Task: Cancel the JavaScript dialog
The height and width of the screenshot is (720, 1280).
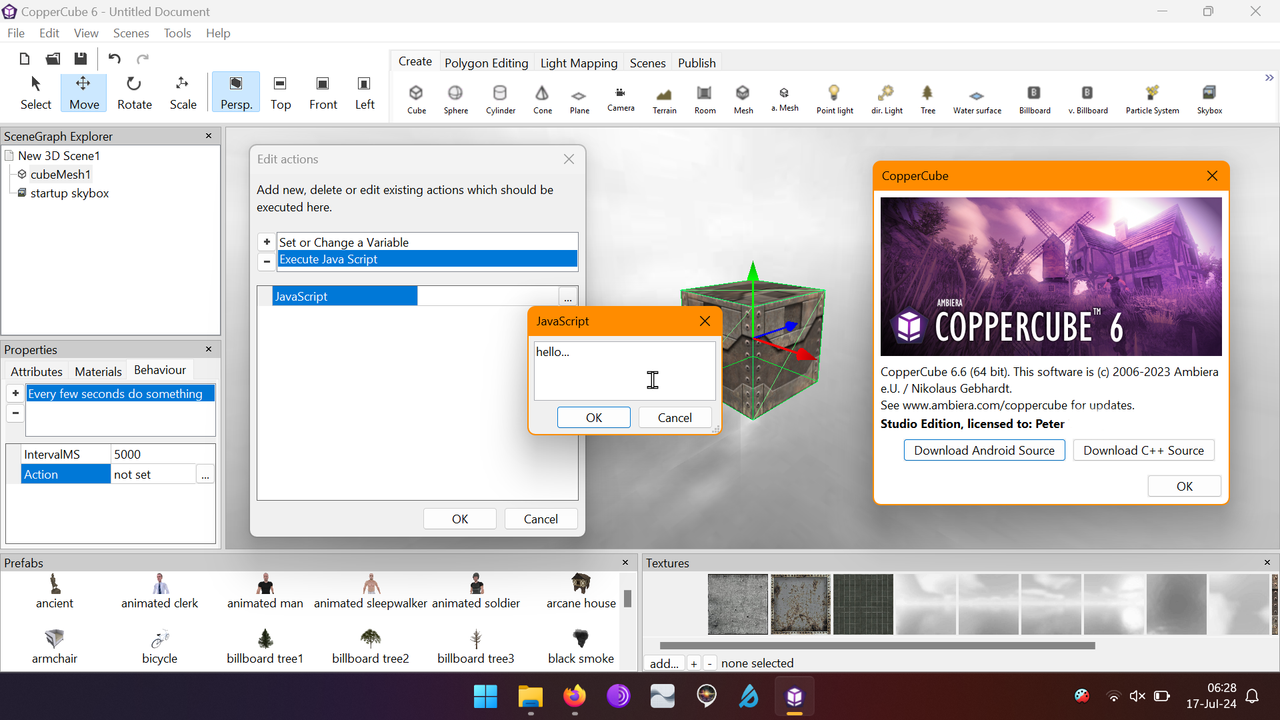Action: 674,417
